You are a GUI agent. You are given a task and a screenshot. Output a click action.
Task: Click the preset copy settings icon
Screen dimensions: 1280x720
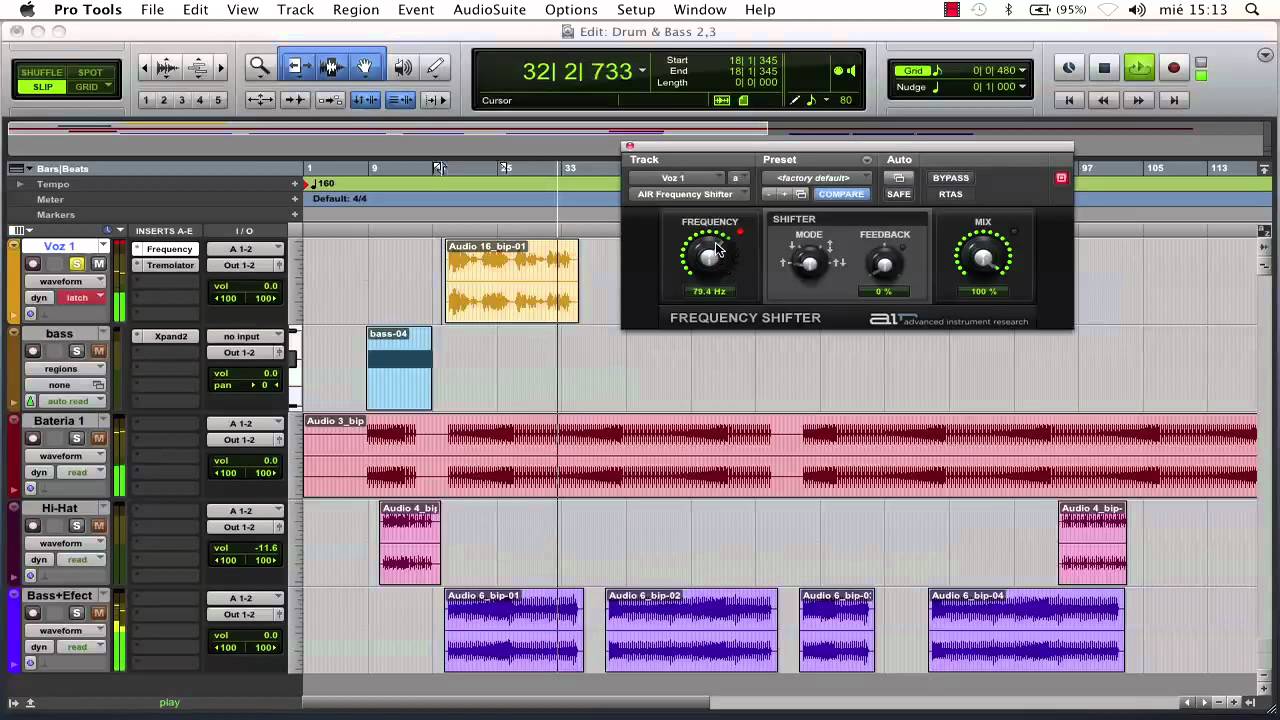801,194
